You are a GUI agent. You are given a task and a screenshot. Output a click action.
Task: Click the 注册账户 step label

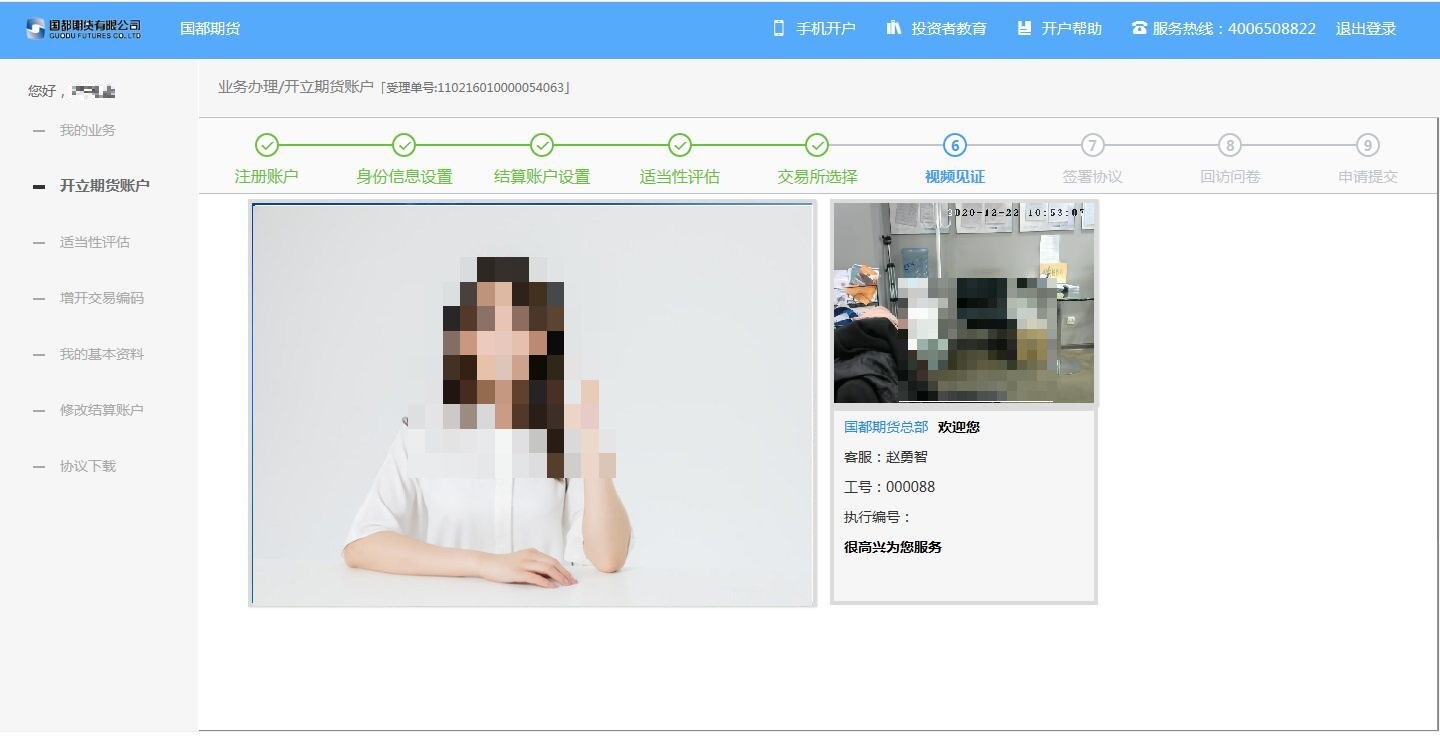[x=267, y=177]
